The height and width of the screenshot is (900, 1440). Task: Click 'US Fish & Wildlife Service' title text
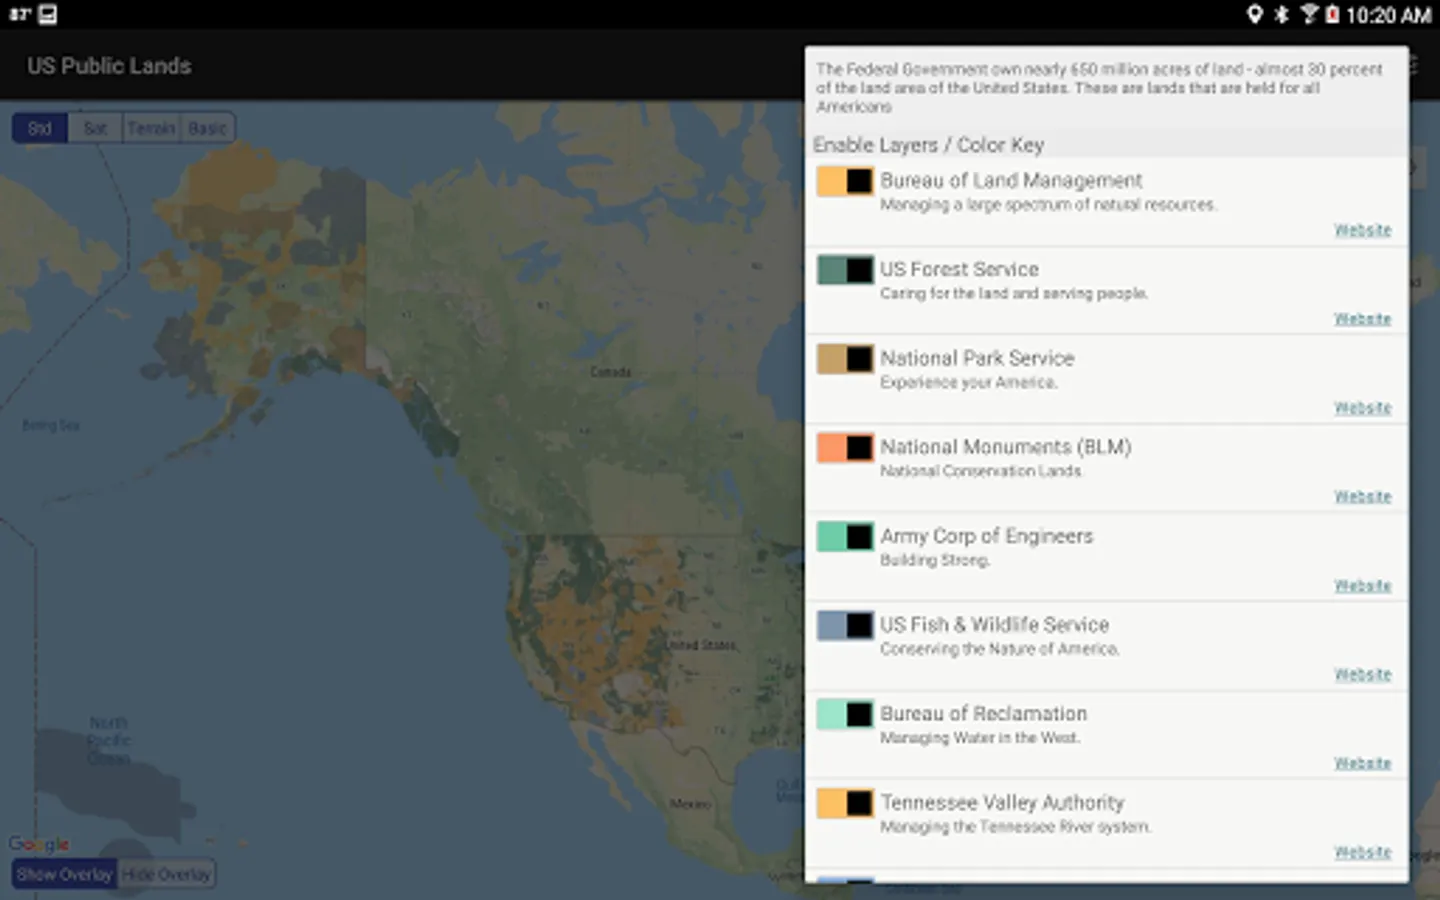click(994, 625)
